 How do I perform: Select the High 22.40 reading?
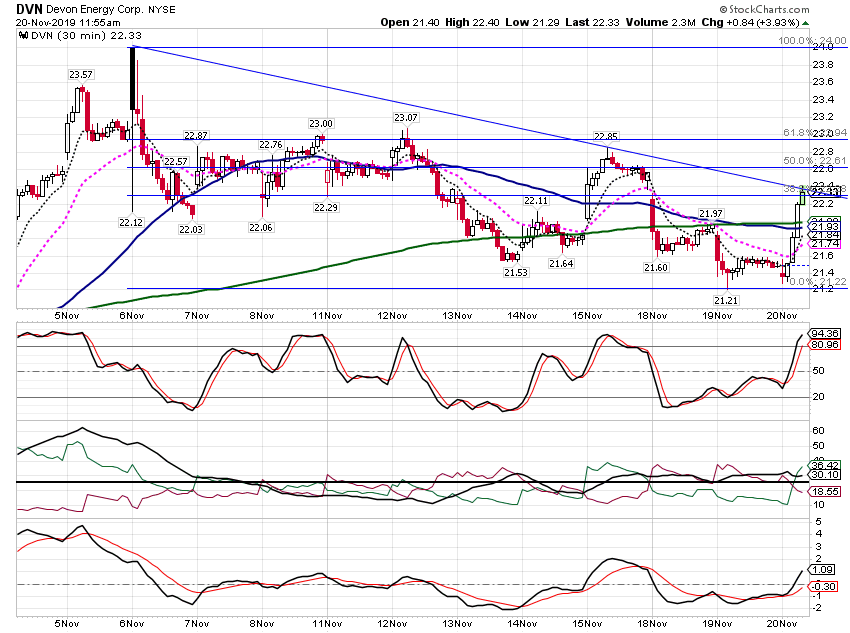pyautogui.click(x=472, y=22)
